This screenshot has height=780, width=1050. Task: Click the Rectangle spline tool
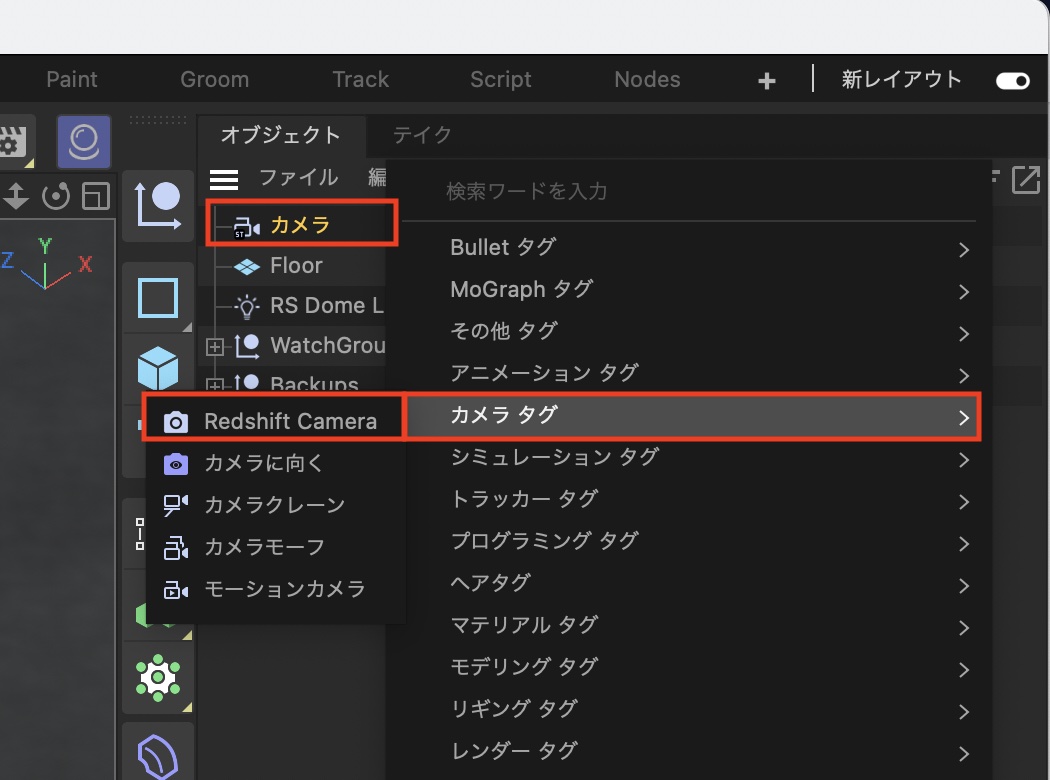click(x=158, y=298)
